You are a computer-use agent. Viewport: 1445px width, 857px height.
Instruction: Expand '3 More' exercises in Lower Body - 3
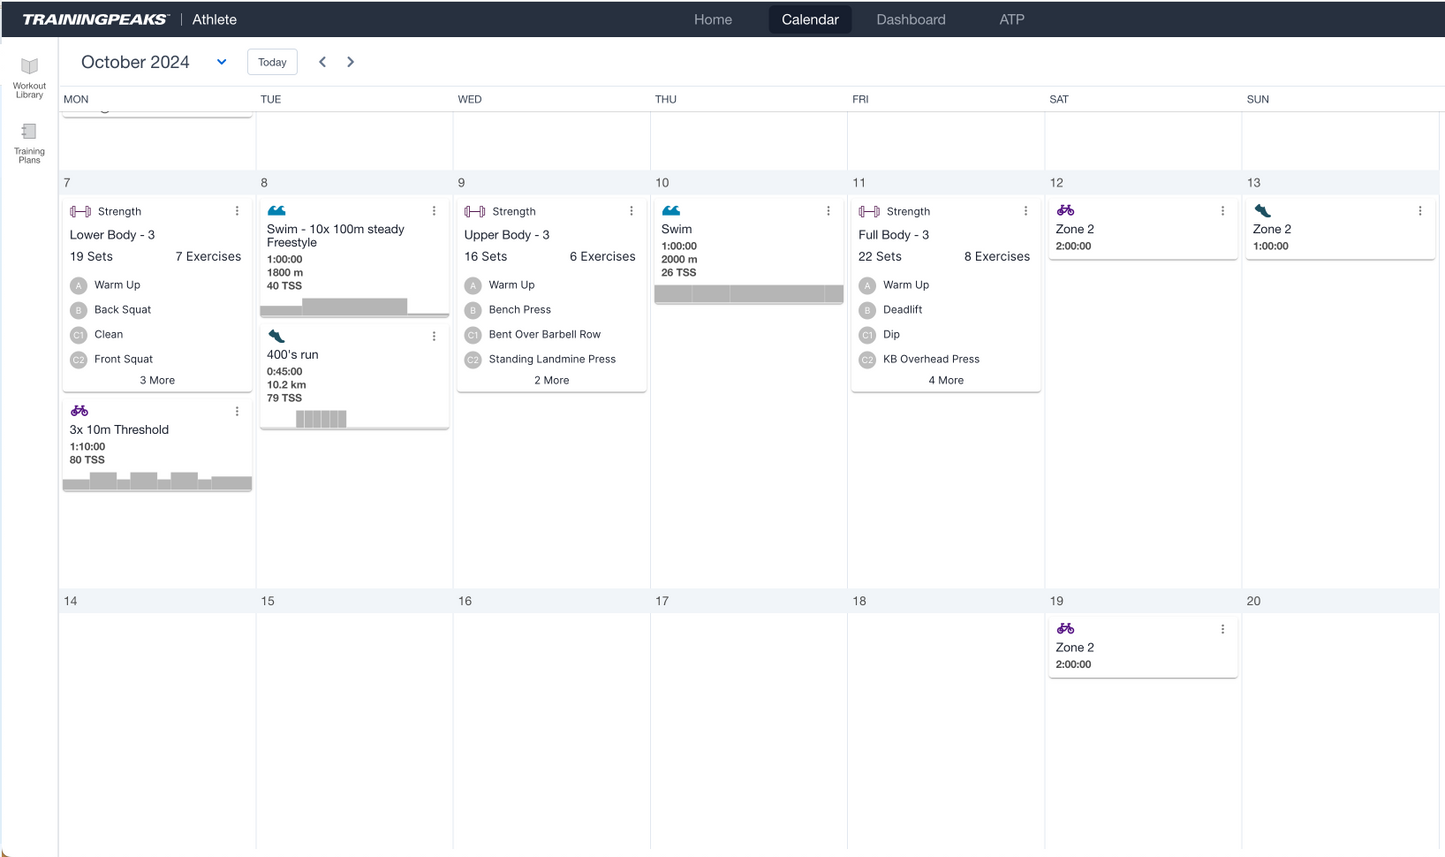tap(157, 380)
